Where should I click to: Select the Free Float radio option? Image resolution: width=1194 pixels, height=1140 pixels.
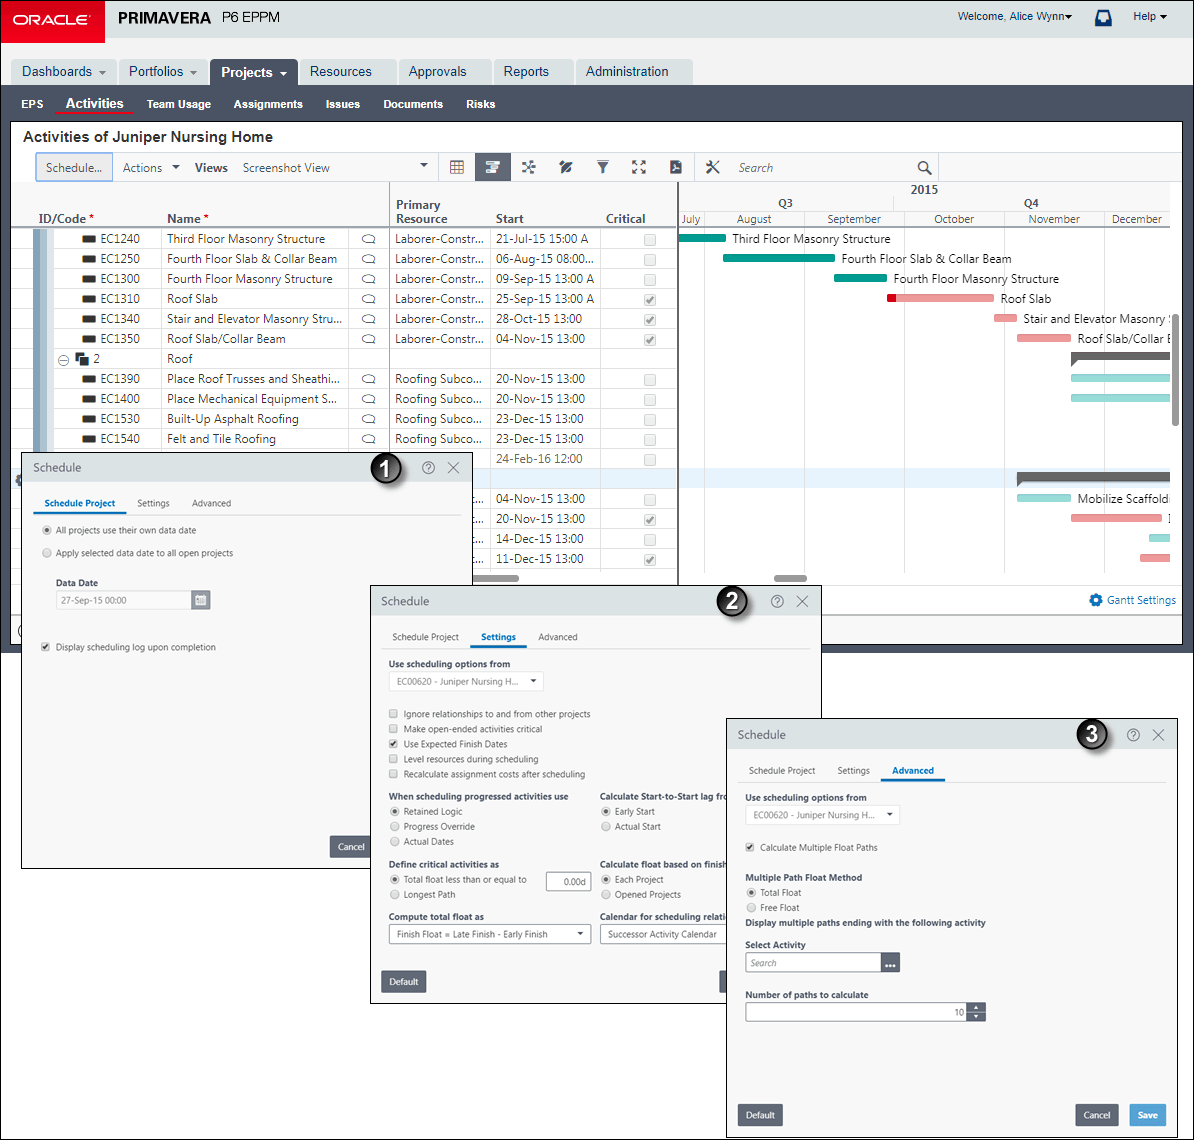coord(752,908)
